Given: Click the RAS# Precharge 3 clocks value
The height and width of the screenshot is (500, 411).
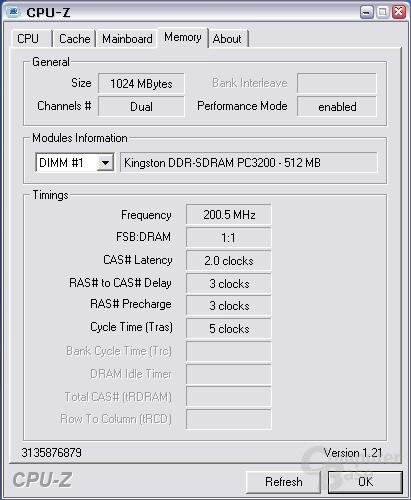Looking at the screenshot, I should point(229,306).
